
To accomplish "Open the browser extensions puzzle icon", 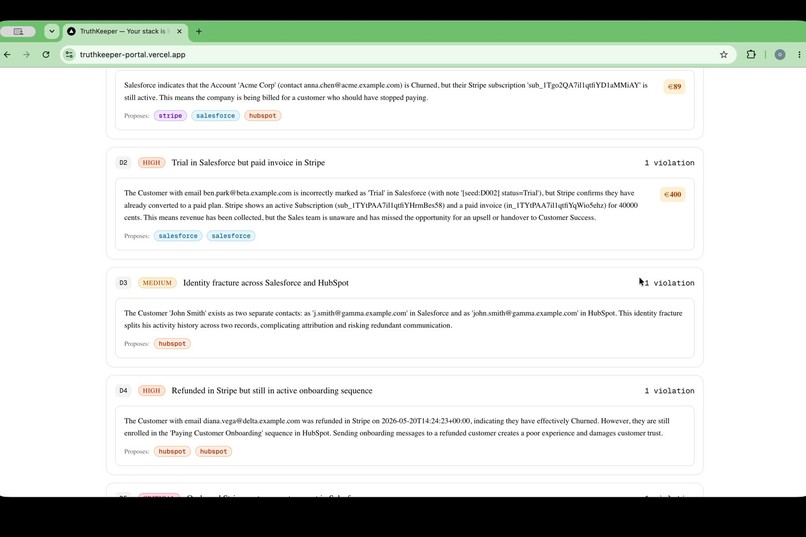I will 751,54.
